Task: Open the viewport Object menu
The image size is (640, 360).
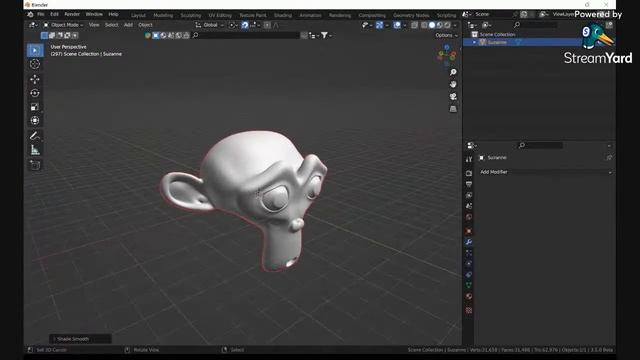Action: click(145, 25)
